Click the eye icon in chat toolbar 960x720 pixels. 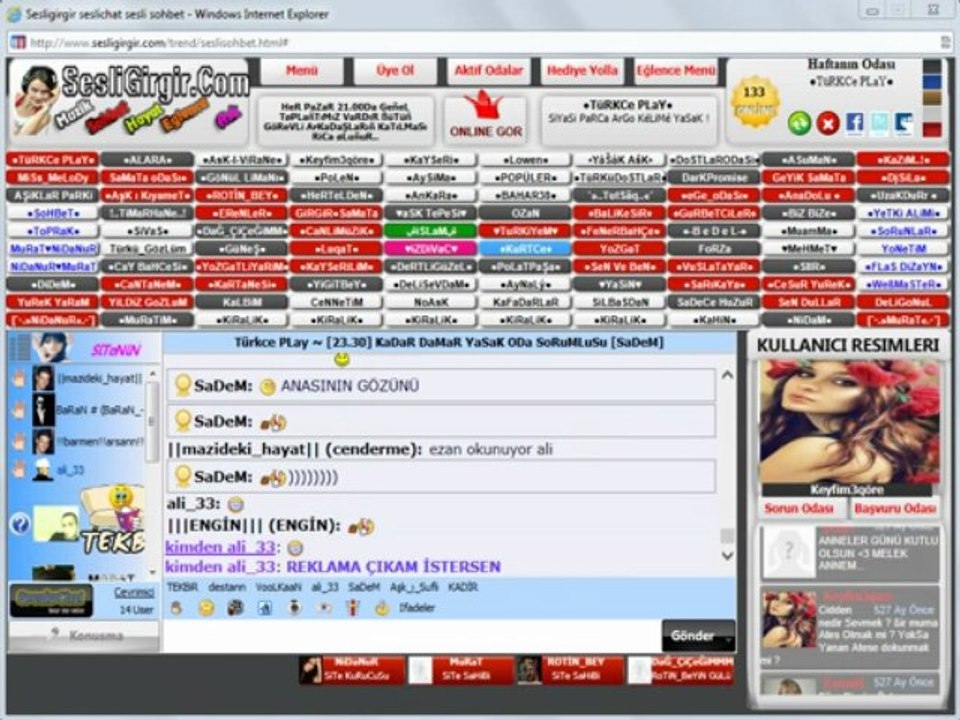point(324,608)
